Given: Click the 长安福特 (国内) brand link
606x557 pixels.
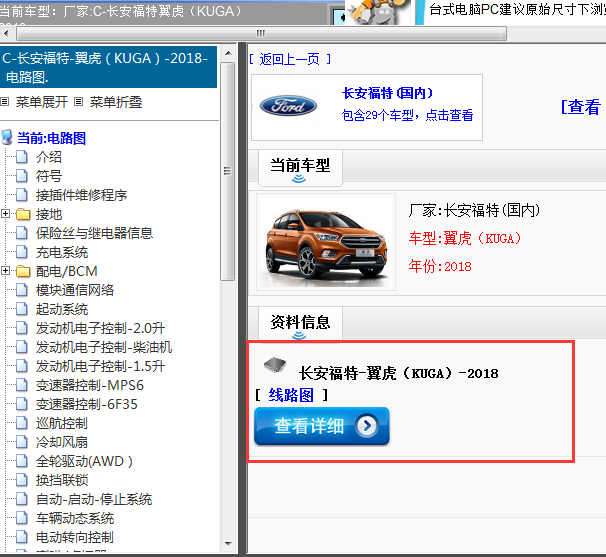Looking at the screenshot, I should (387, 93).
